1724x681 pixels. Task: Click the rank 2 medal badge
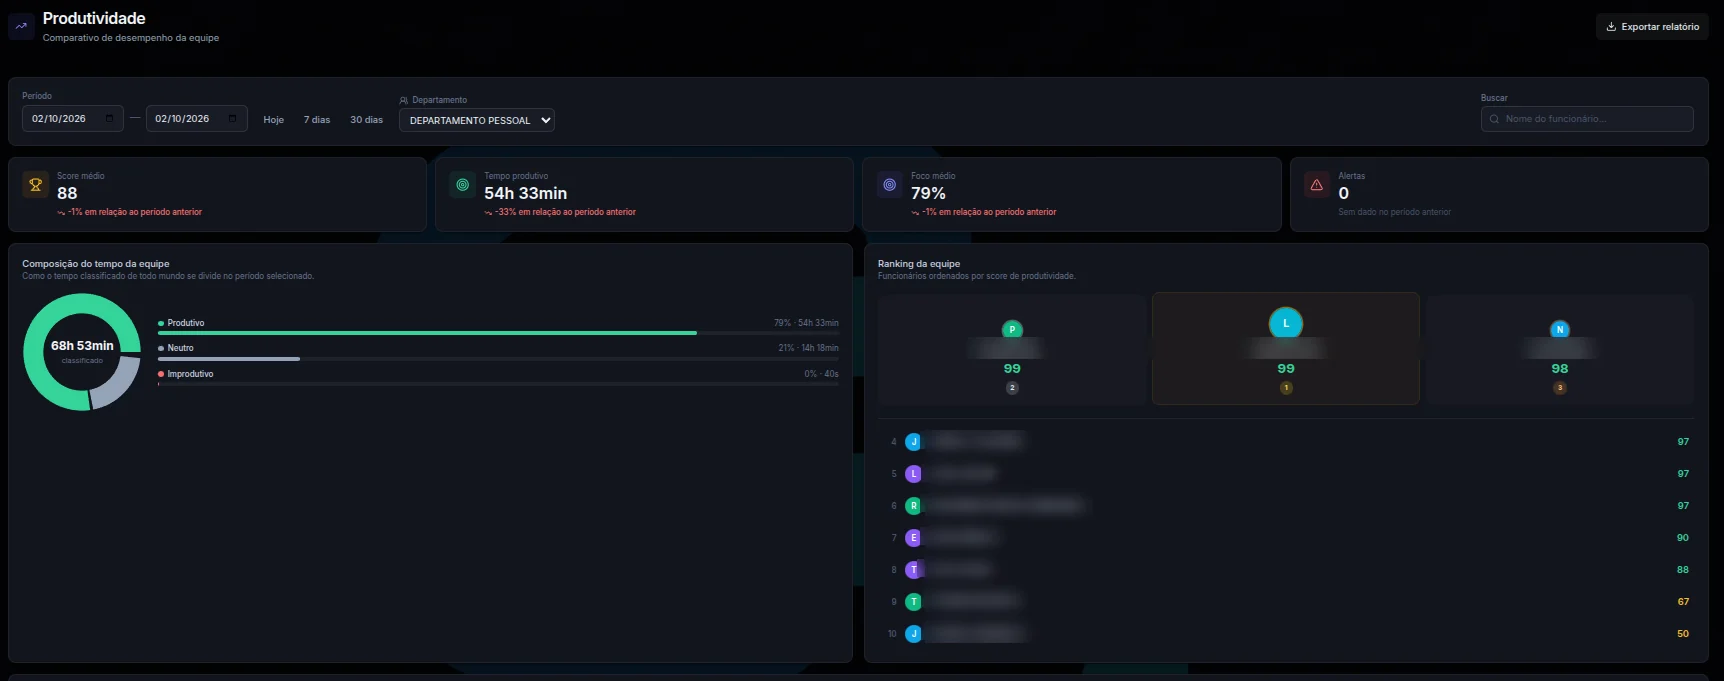(1012, 388)
